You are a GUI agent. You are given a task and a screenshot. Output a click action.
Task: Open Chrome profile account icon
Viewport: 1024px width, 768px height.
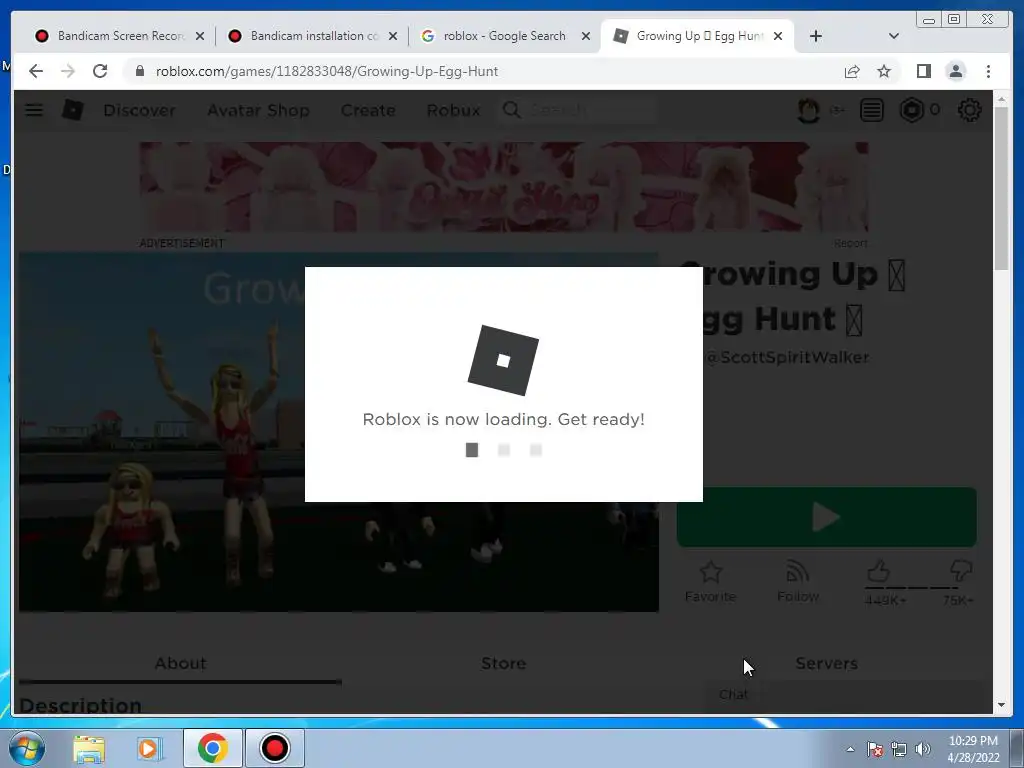(x=955, y=71)
